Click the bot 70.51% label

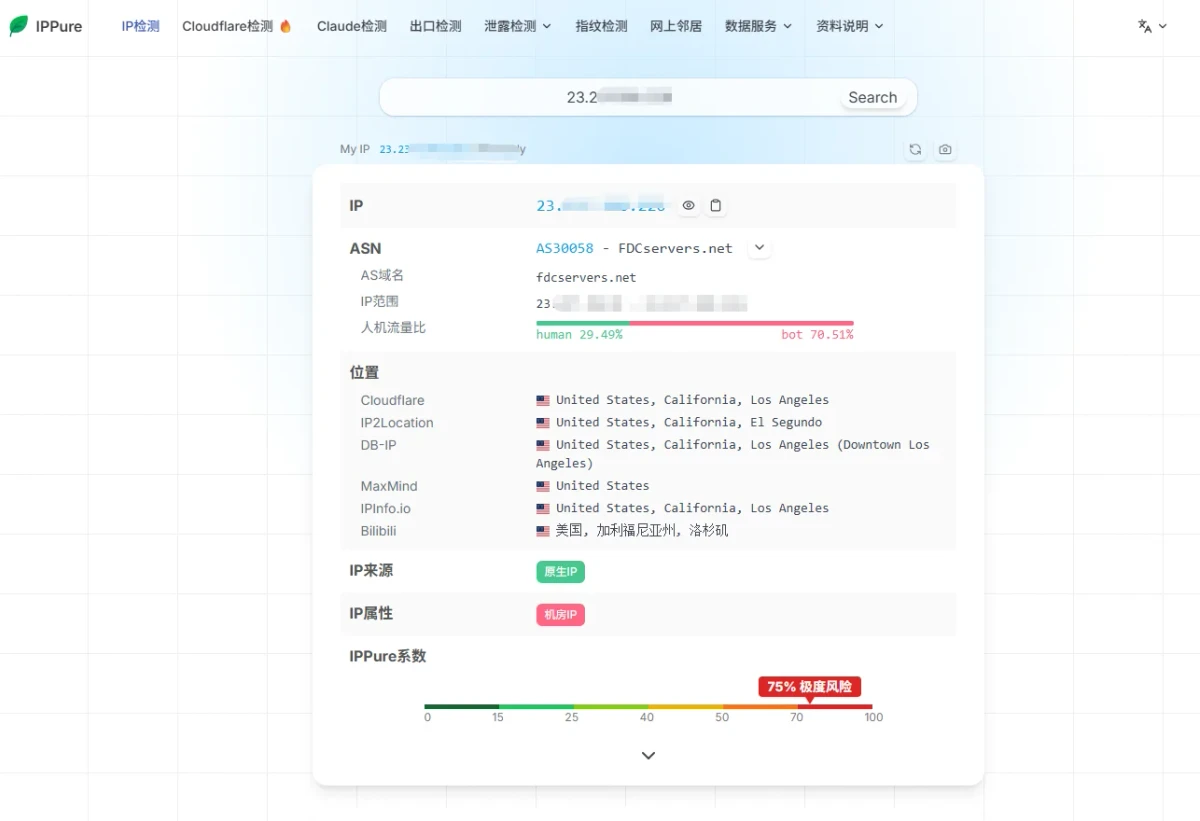817,335
